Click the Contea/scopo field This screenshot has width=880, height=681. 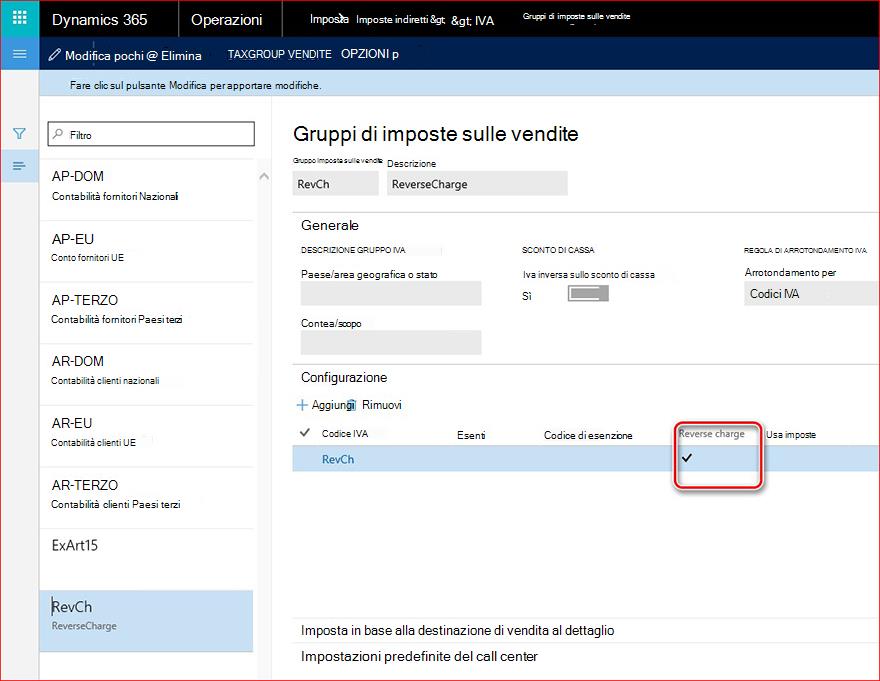[391, 342]
